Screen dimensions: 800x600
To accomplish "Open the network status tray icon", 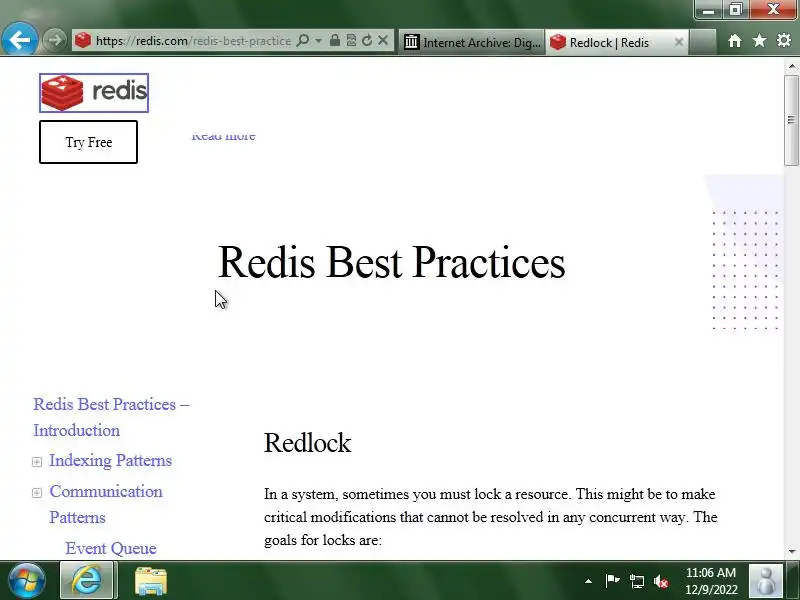I will click(x=636, y=581).
